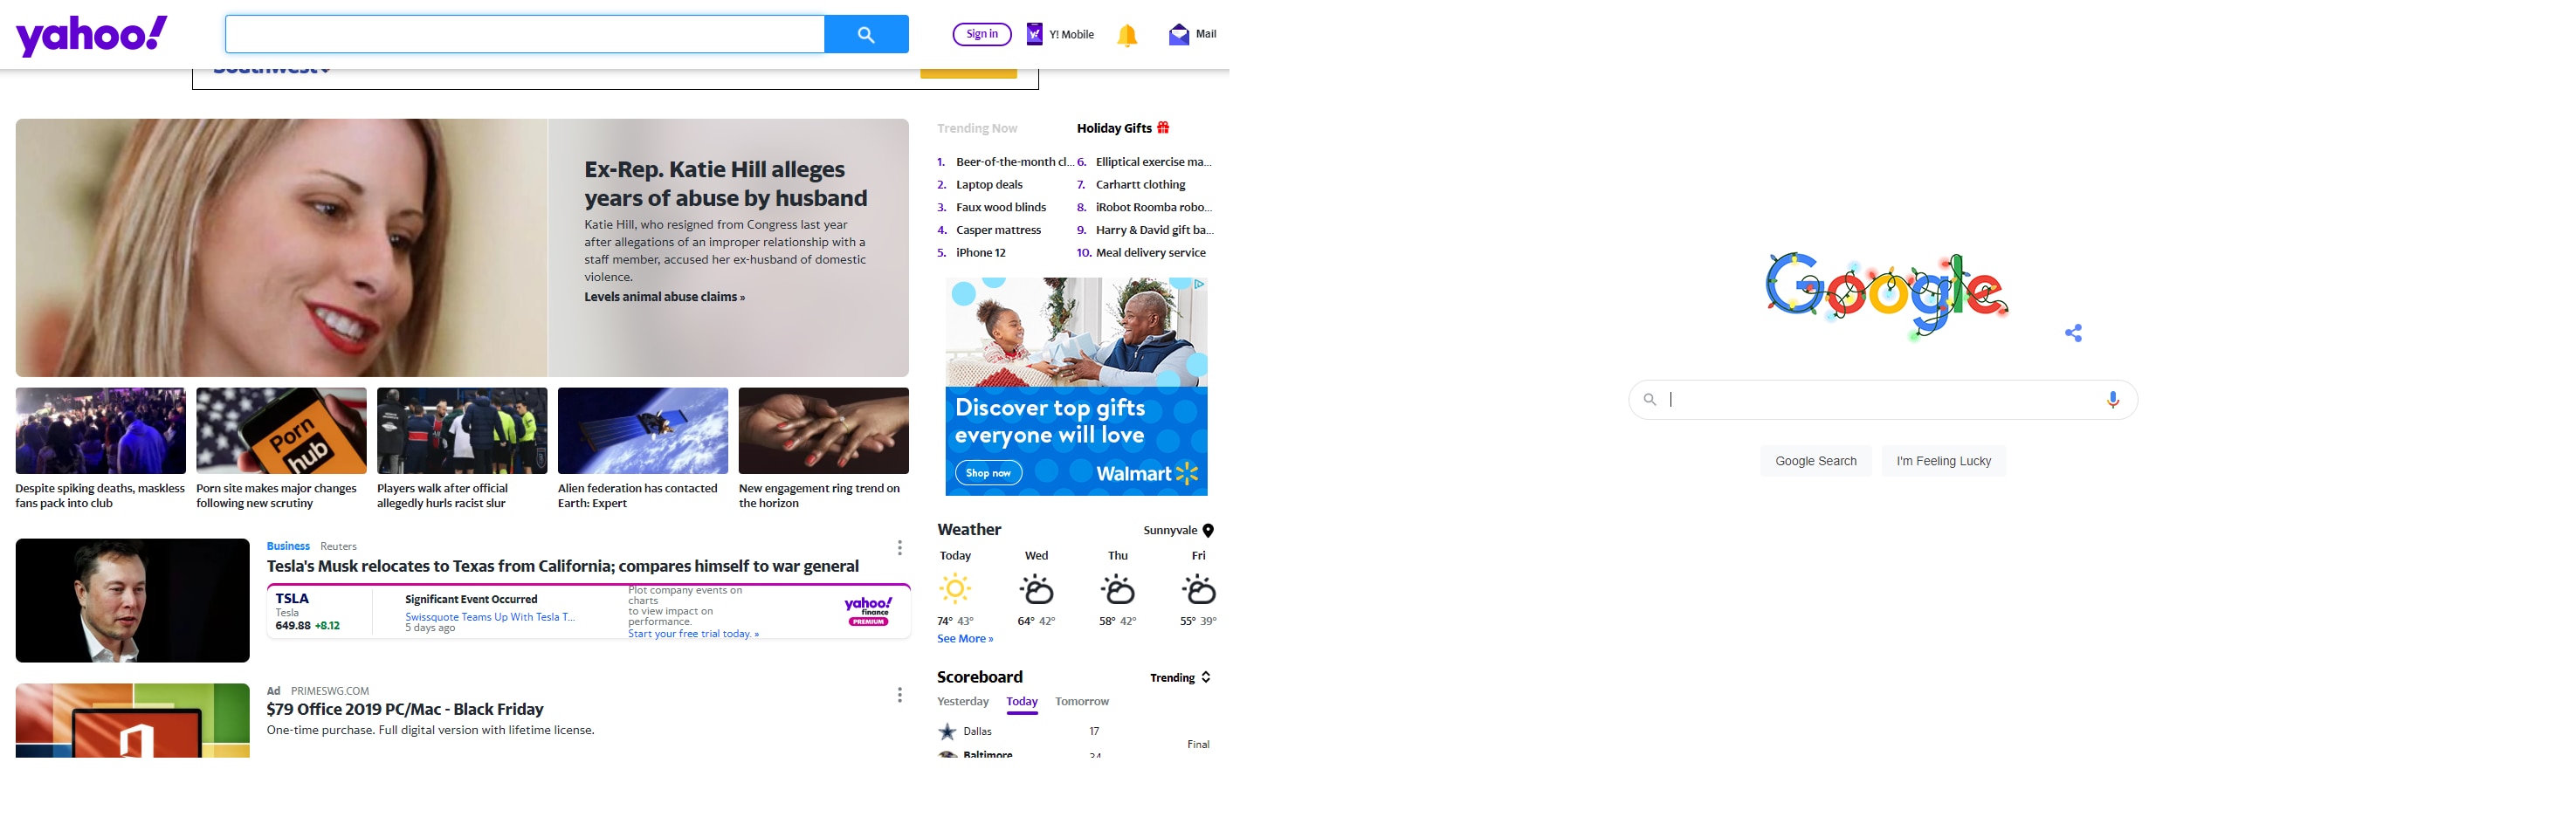Focus the Google search input field
Screen dimensions: 2576x824
1882,400
